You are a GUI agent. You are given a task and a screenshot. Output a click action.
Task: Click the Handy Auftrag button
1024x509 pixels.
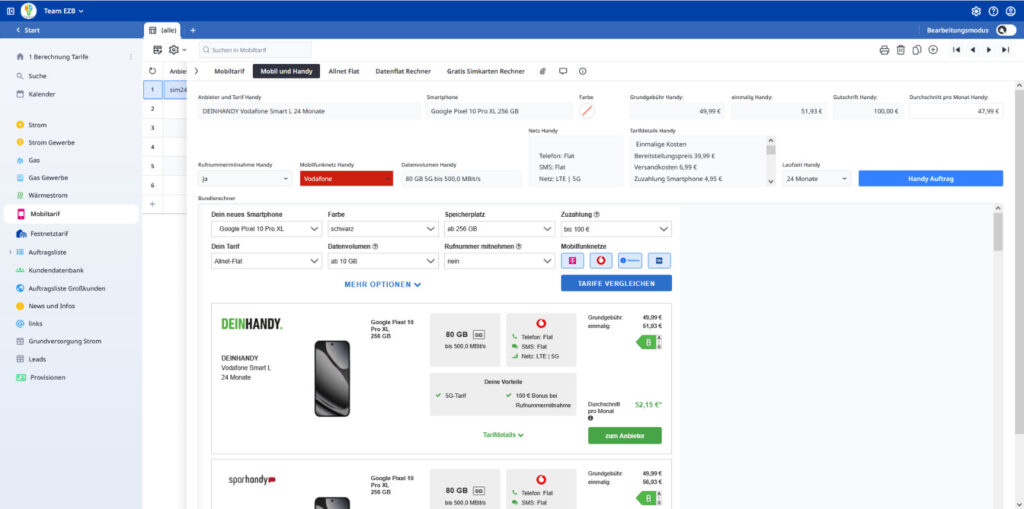(x=931, y=178)
